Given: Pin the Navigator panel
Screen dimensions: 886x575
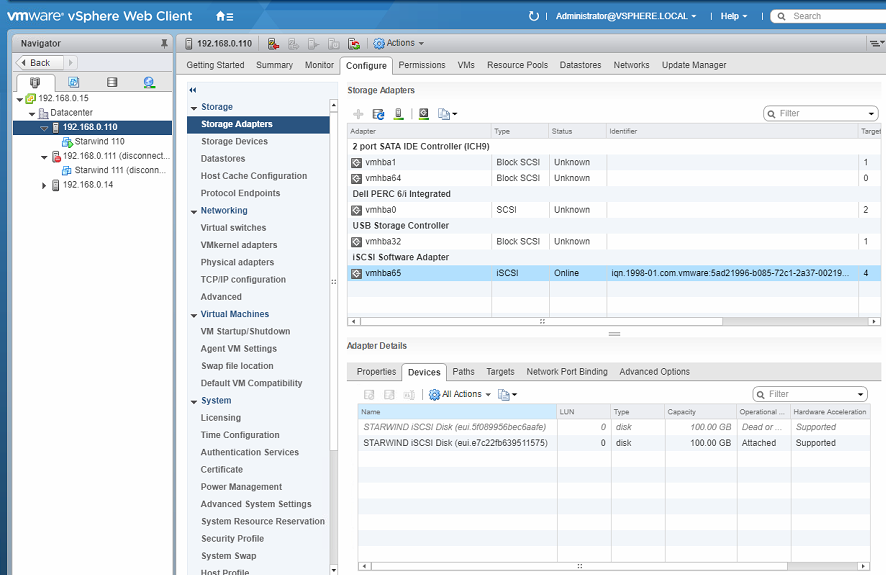Looking at the screenshot, I should [x=164, y=43].
